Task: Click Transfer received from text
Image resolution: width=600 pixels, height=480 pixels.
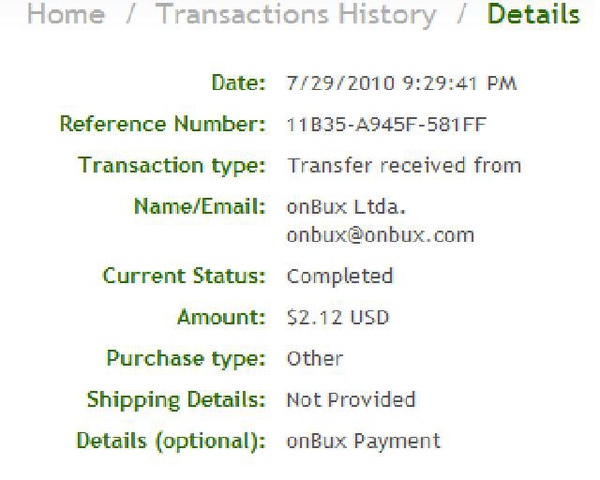Action: (x=404, y=166)
